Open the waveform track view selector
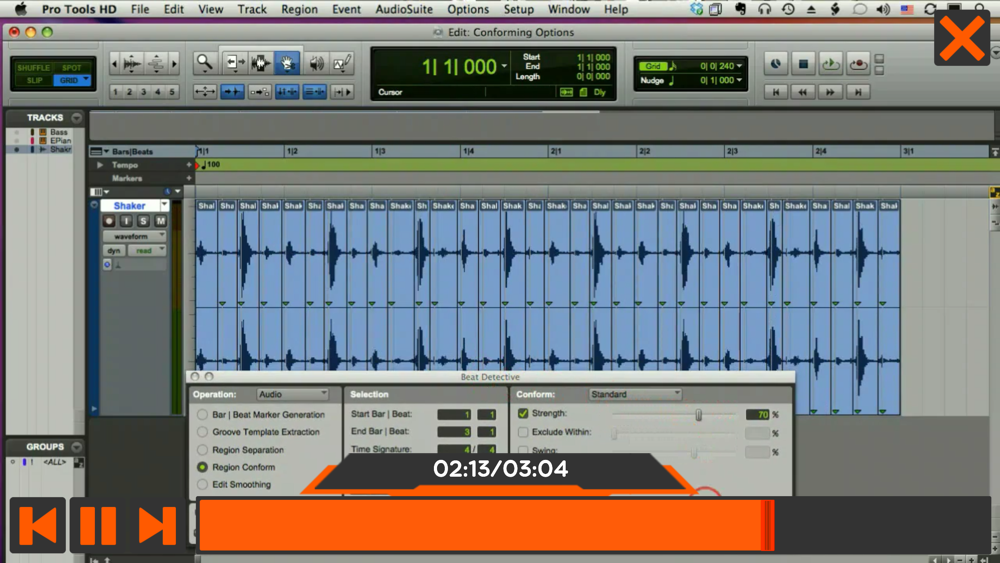 (x=135, y=237)
